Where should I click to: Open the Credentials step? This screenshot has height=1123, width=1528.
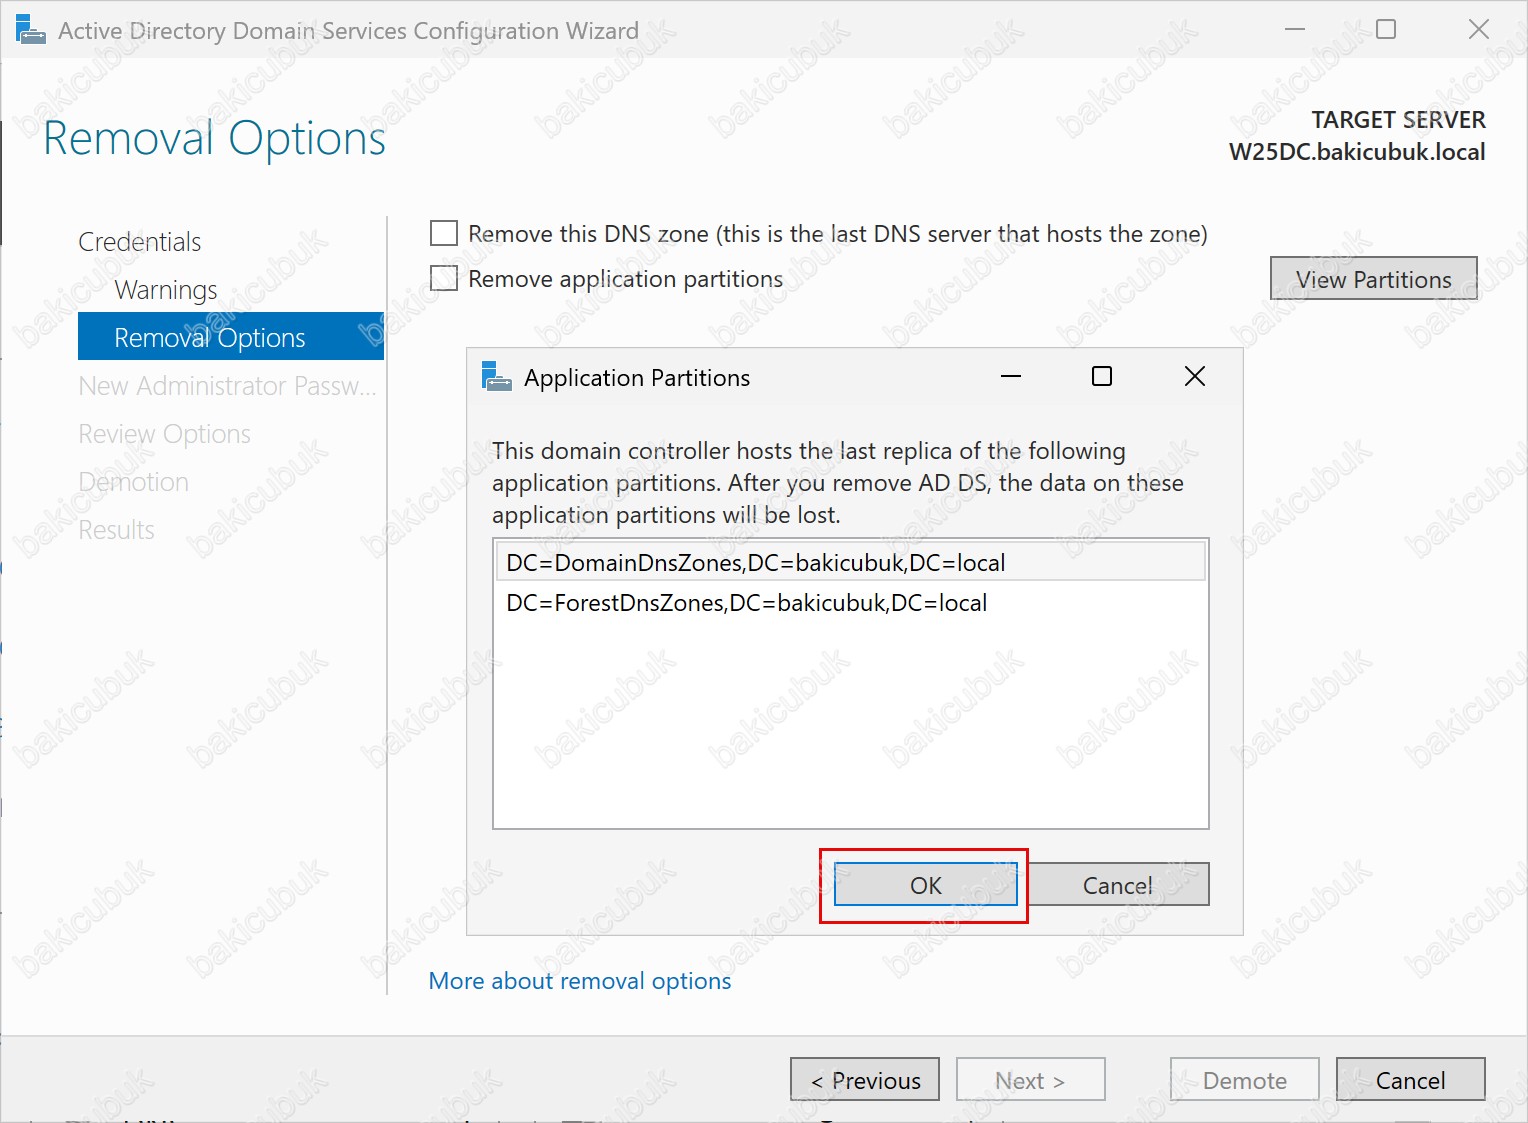click(x=140, y=242)
